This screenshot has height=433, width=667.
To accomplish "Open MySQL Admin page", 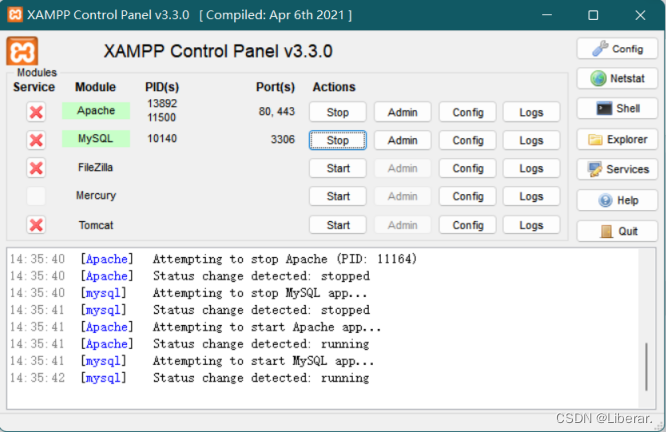I will [x=402, y=140].
